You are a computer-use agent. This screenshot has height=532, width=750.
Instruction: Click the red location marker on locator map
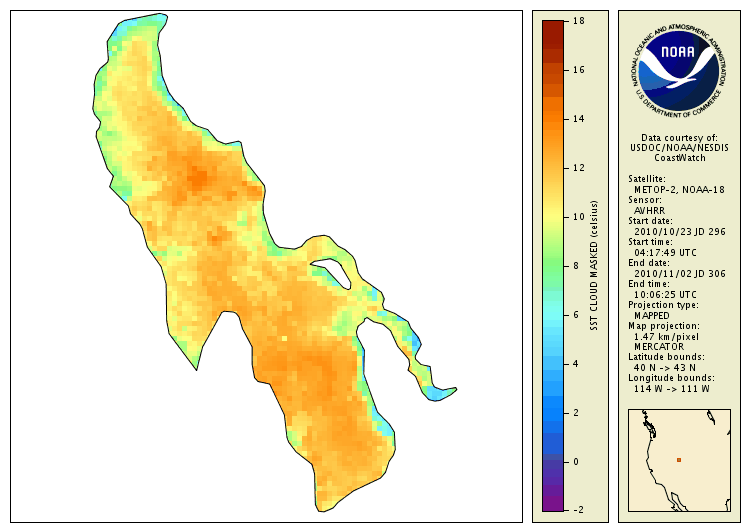point(679,460)
